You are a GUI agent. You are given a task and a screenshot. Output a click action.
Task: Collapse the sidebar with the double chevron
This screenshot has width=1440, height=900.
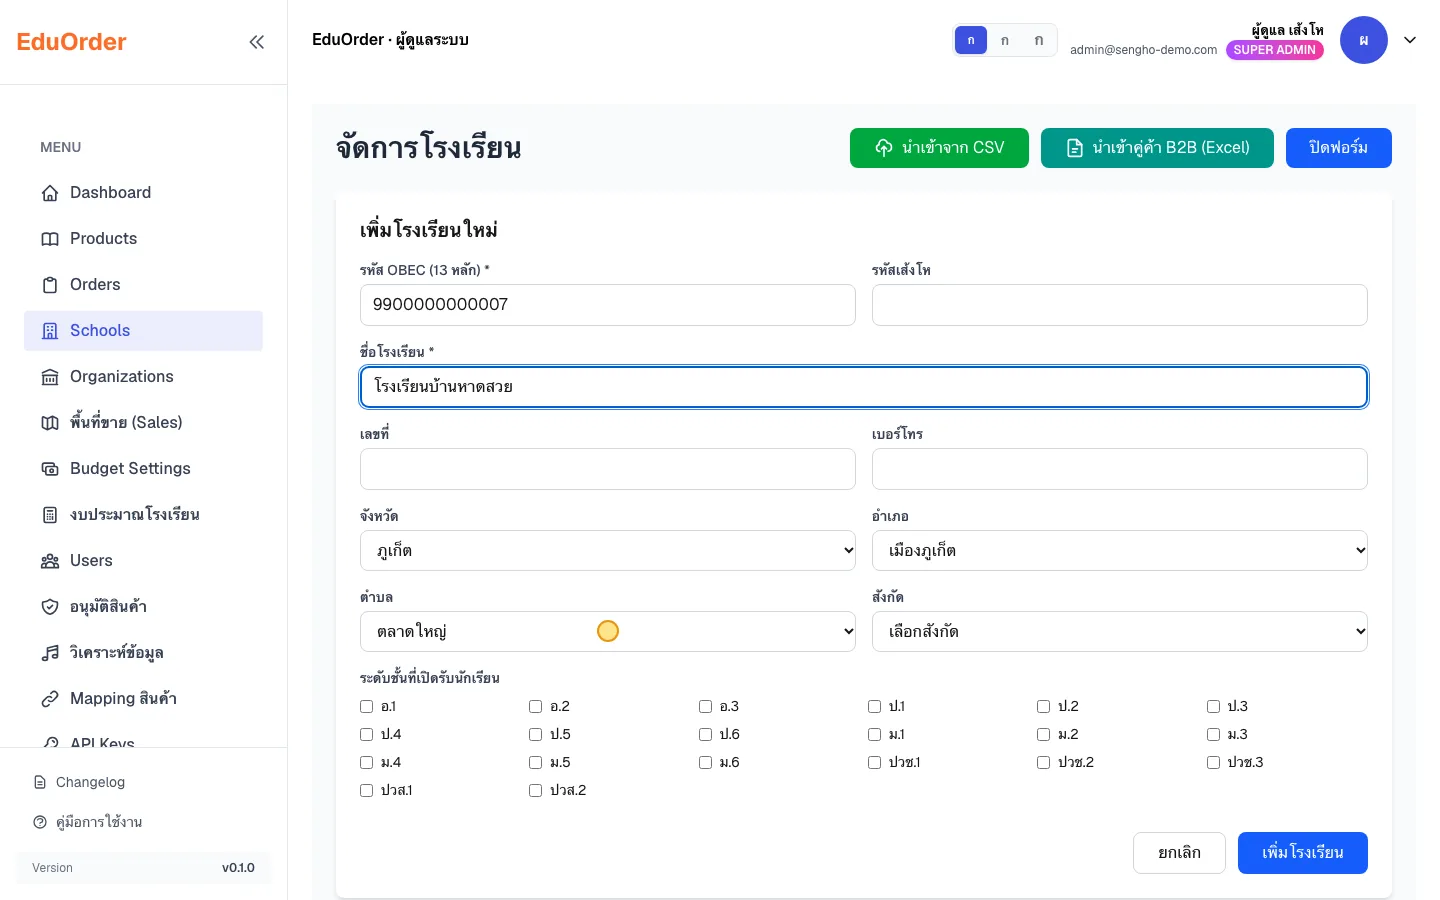click(257, 42)
